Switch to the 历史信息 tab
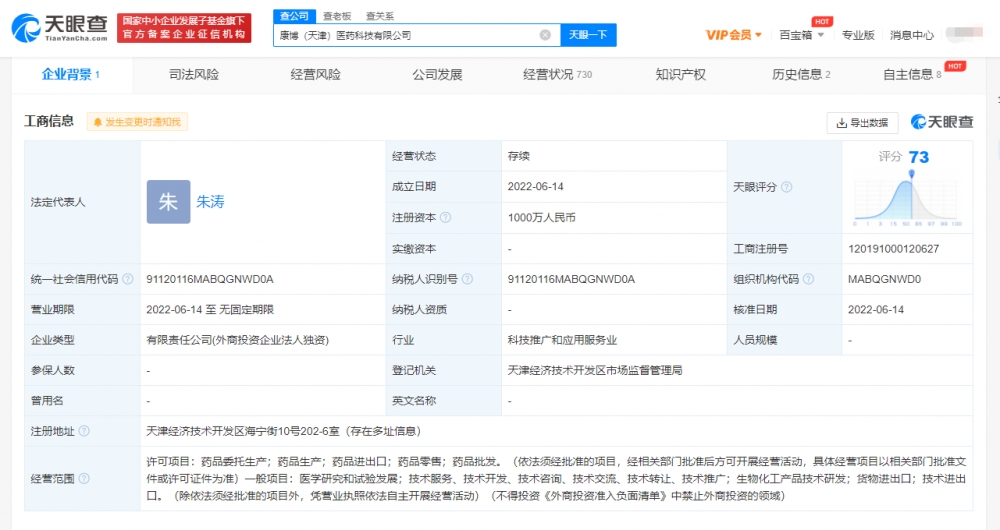Image resolution: width=1000 pixels, height=530 pixels. pyautogui.click(x=801, y=75)
